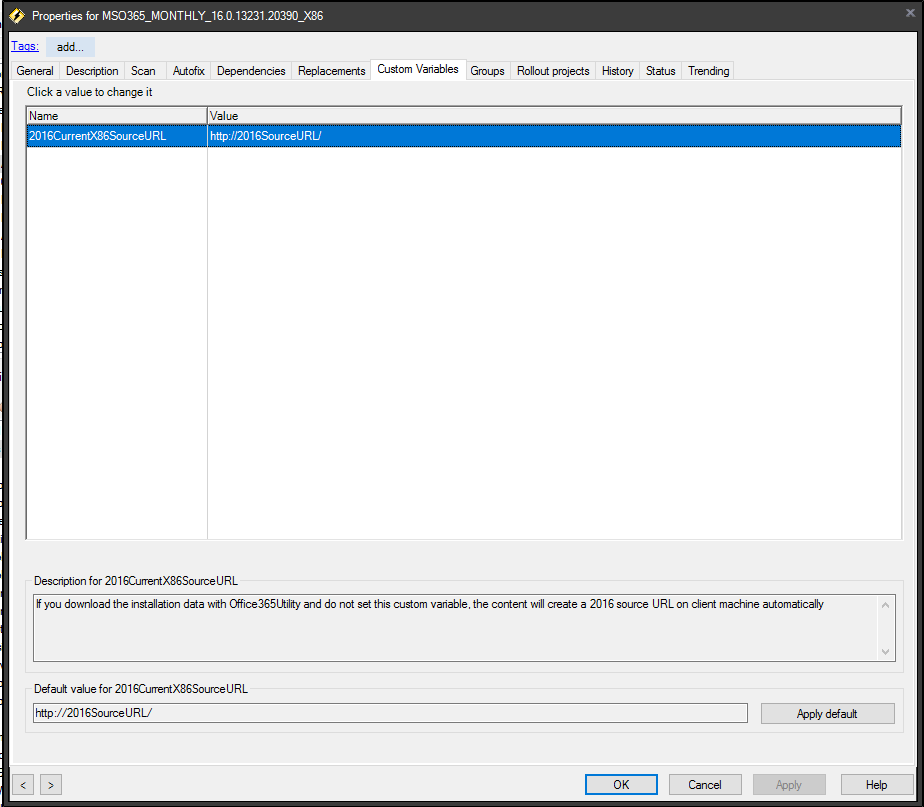Image resolution: width=924 pixels, height=807 pixels.
Task: Open the Tags link
Action: (24, 46)
